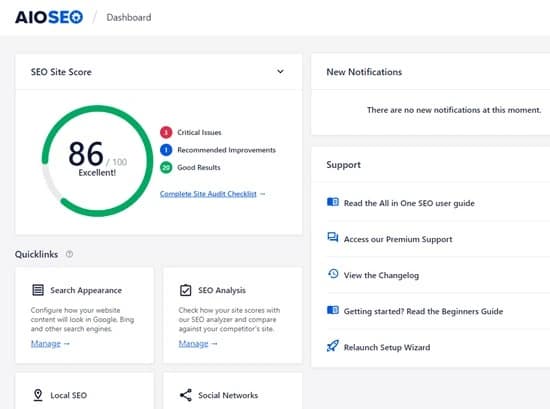Click the SEO Site Score heading
Screen dimensions: 550x409
[x=61, y=72]
